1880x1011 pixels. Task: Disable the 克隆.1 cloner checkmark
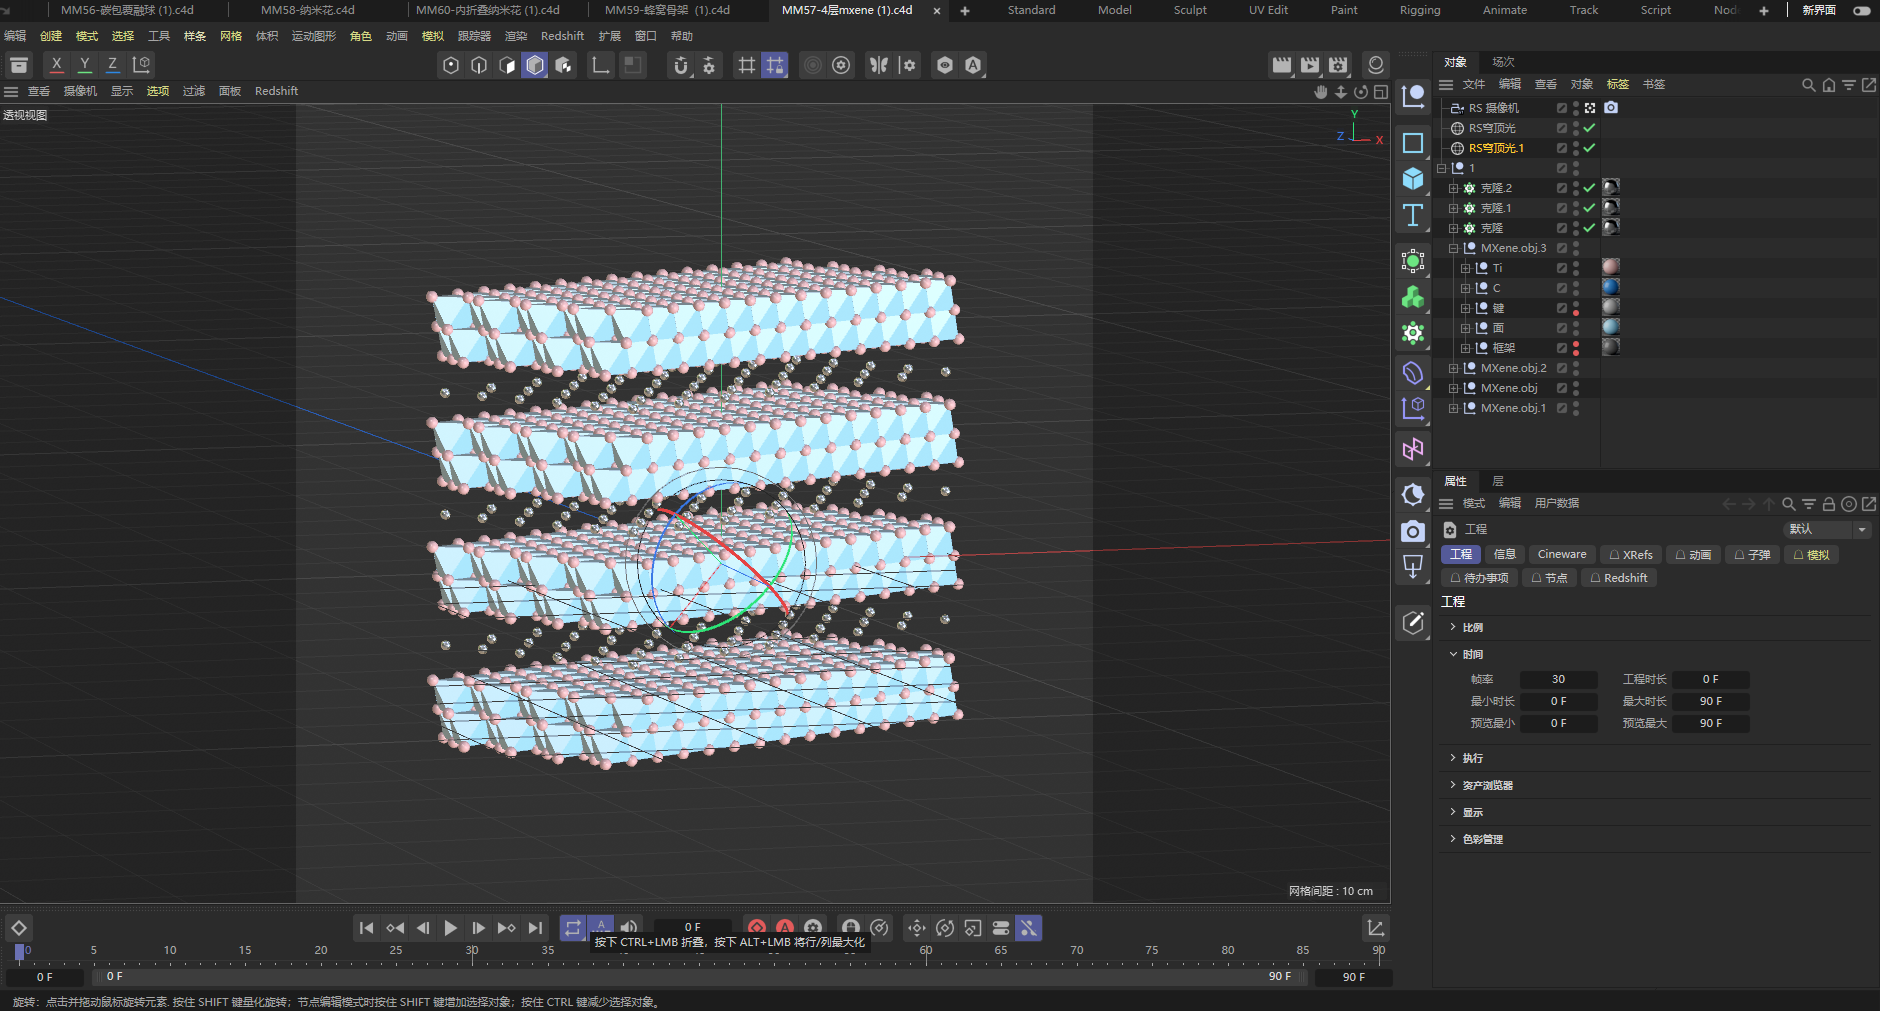[x=1589, y=208]
